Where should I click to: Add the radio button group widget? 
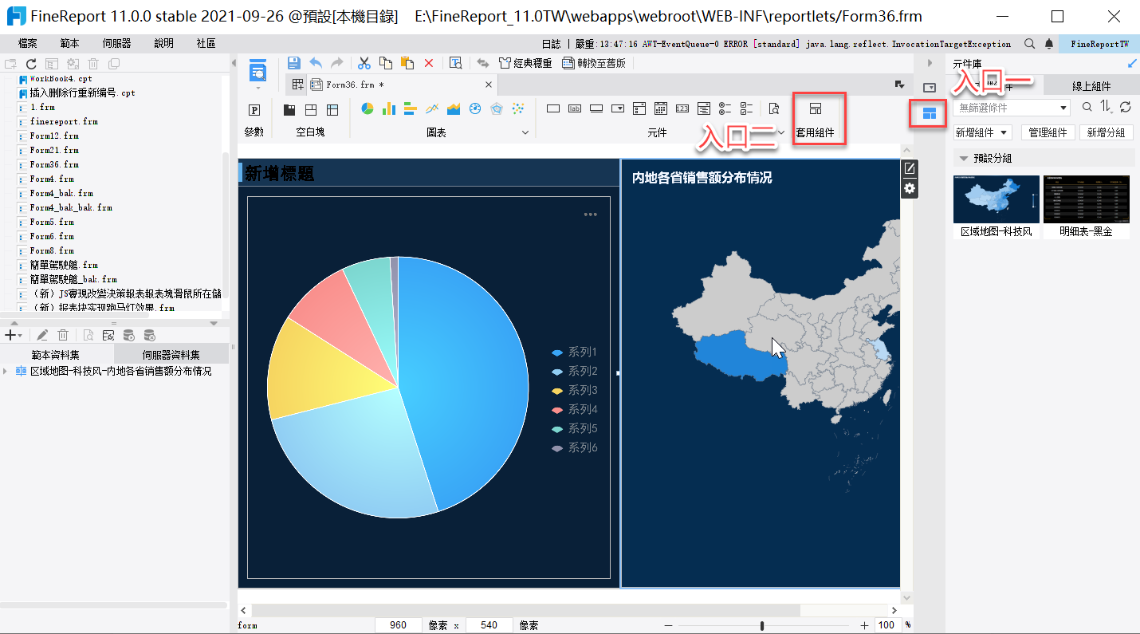coord(725,109)
